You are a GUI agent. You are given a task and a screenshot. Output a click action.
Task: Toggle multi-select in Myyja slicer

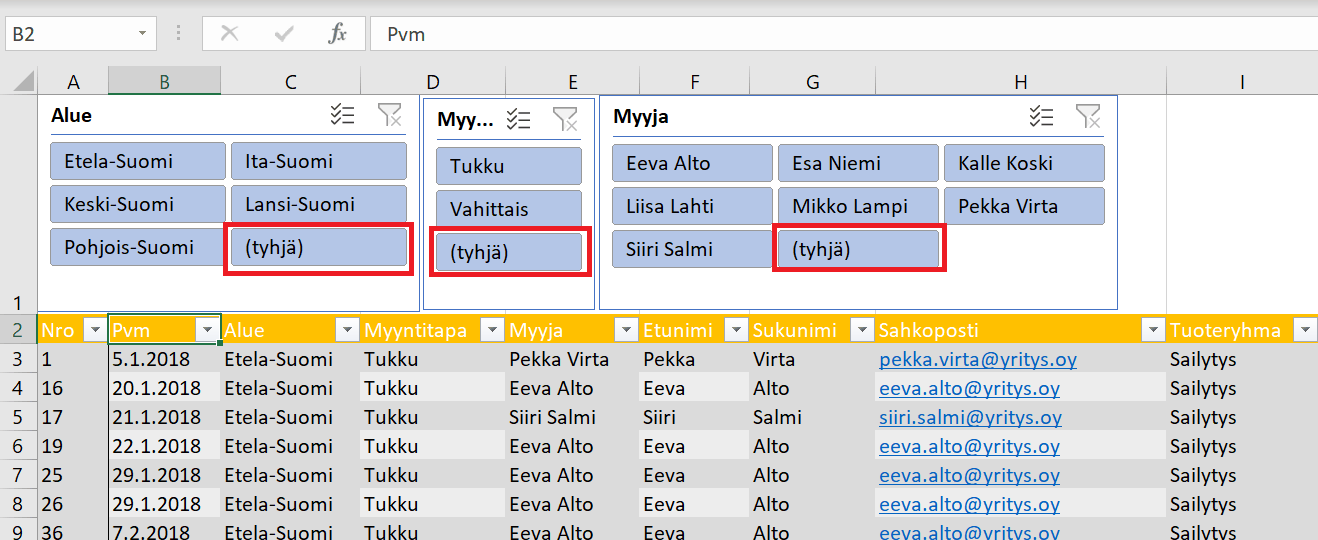pos(1042,116)
